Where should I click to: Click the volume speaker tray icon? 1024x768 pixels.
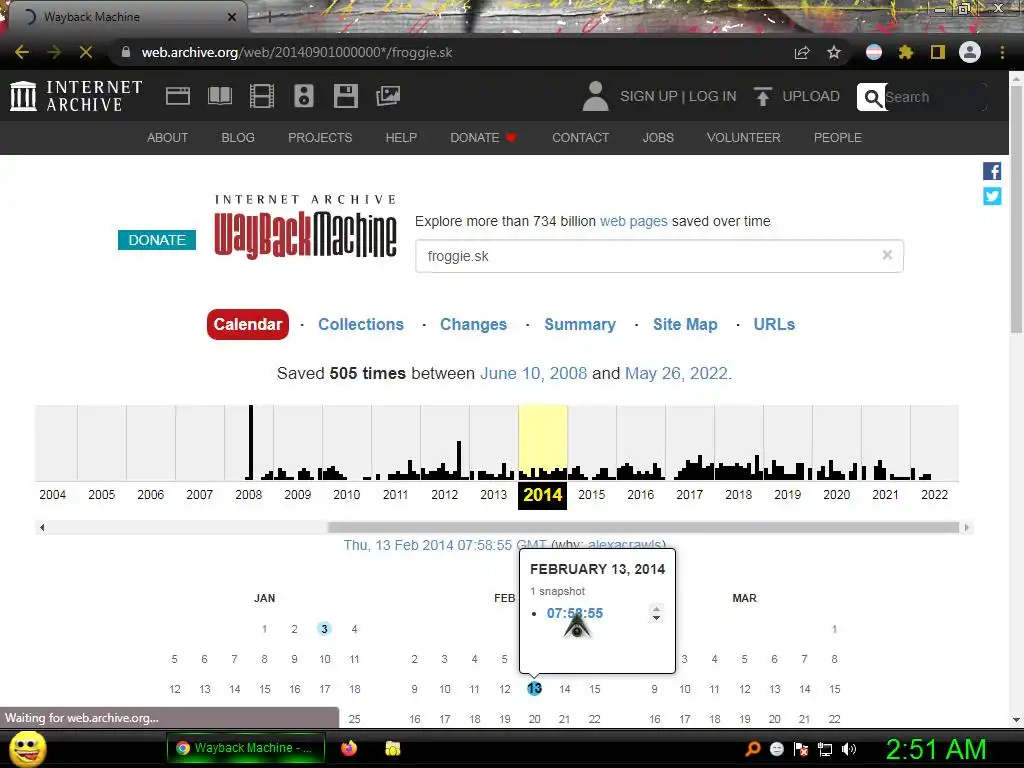[848, 749]
